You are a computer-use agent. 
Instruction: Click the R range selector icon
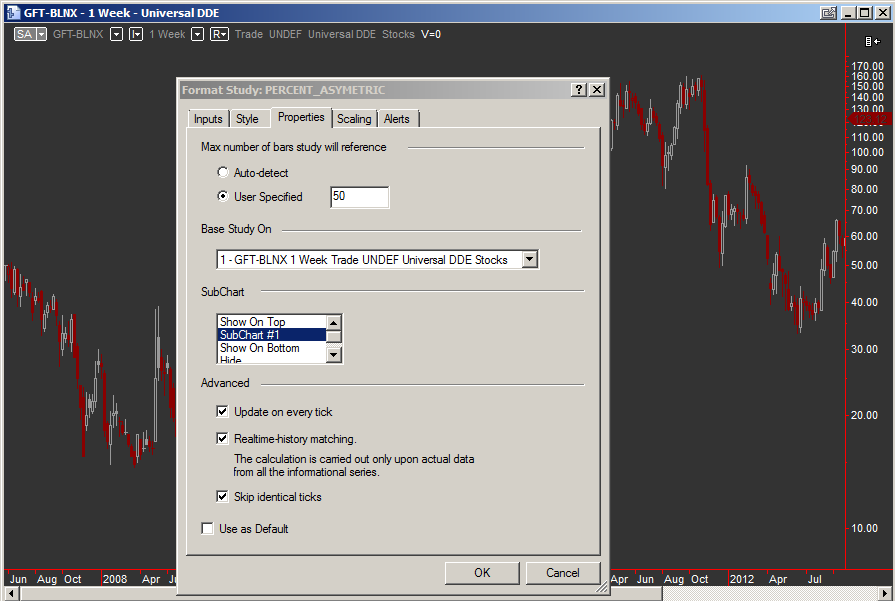219,34
